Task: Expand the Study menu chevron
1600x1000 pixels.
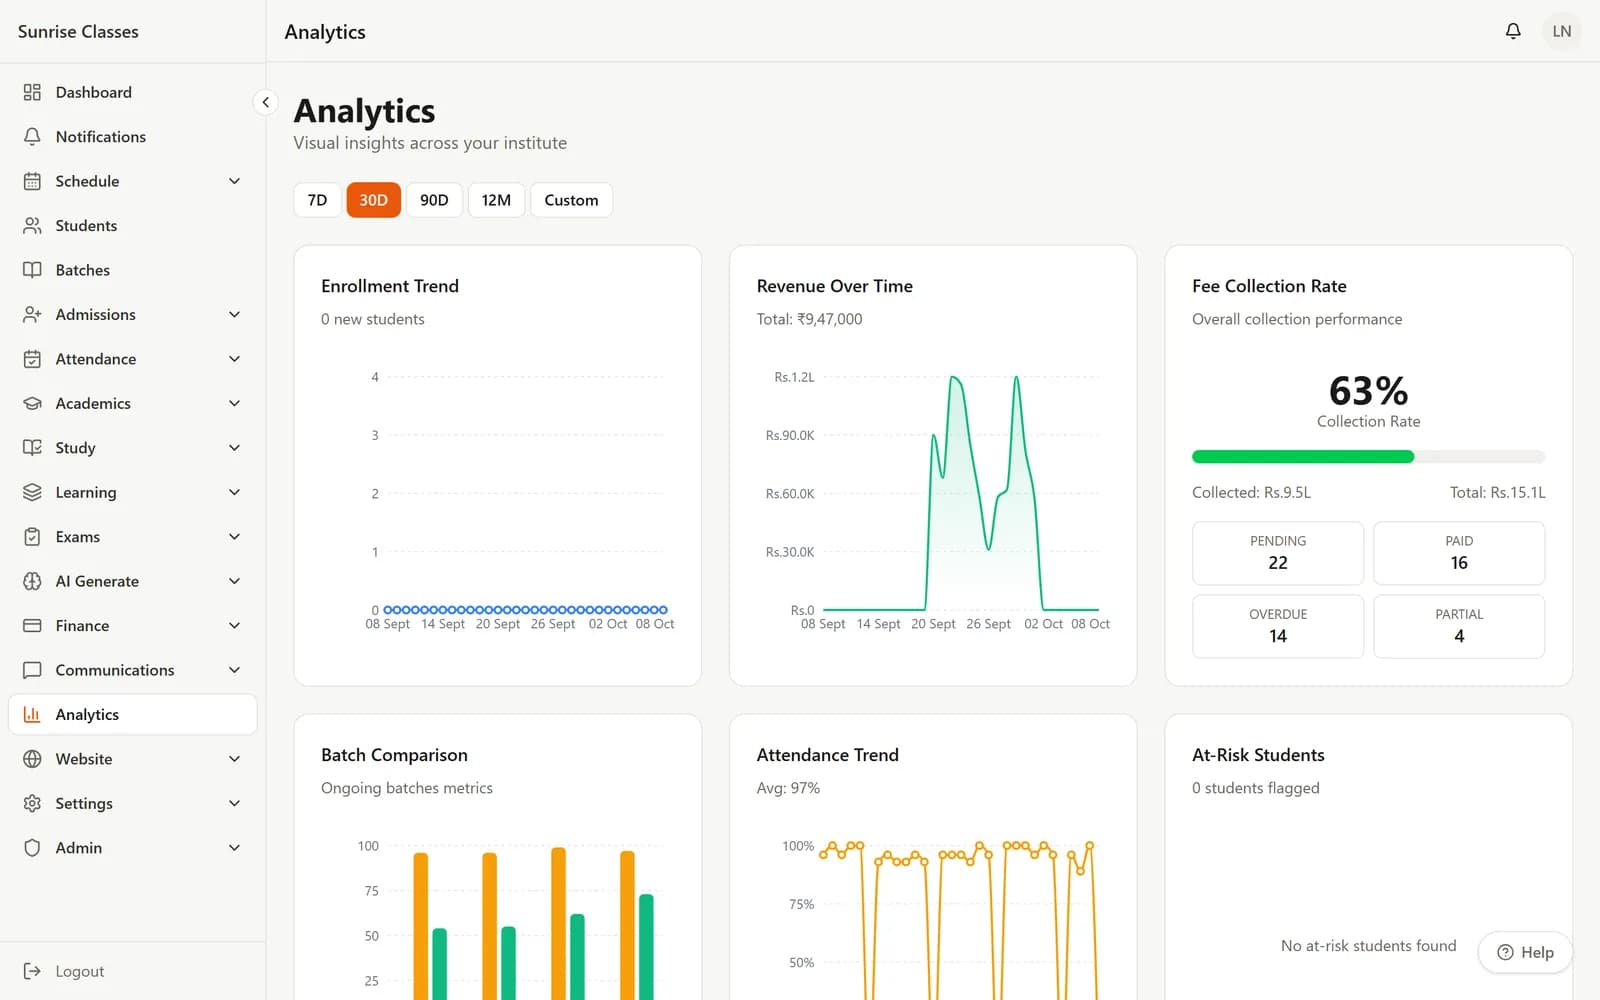Action: 234,448
